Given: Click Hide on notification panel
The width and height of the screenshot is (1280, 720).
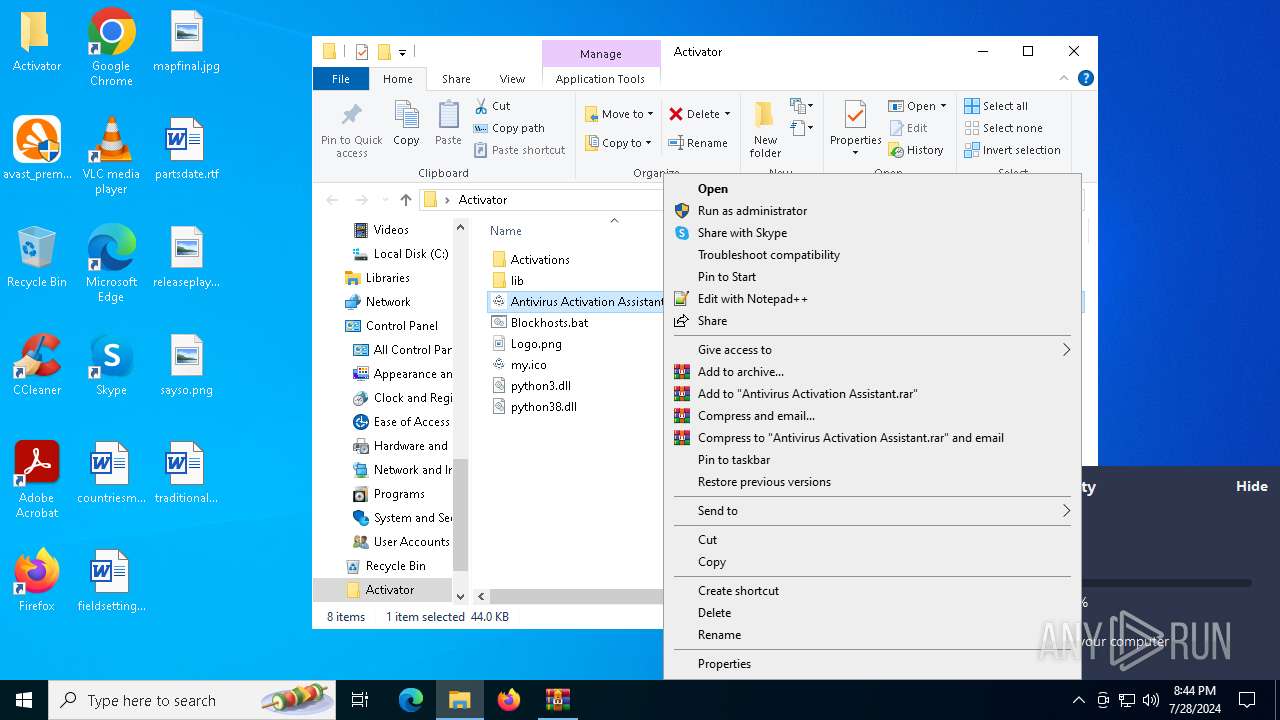Looking at the screenshot, I should [x=1251, y=486].
